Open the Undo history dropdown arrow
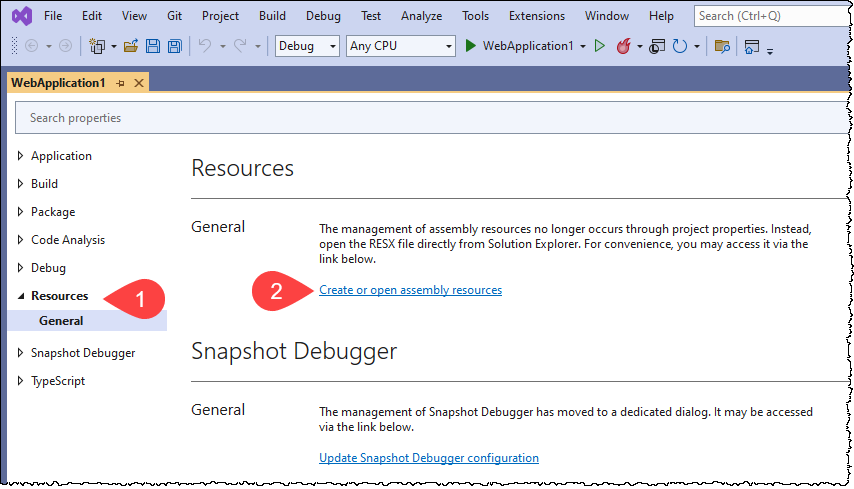This screenshot has height=489, width=854. 222,47
